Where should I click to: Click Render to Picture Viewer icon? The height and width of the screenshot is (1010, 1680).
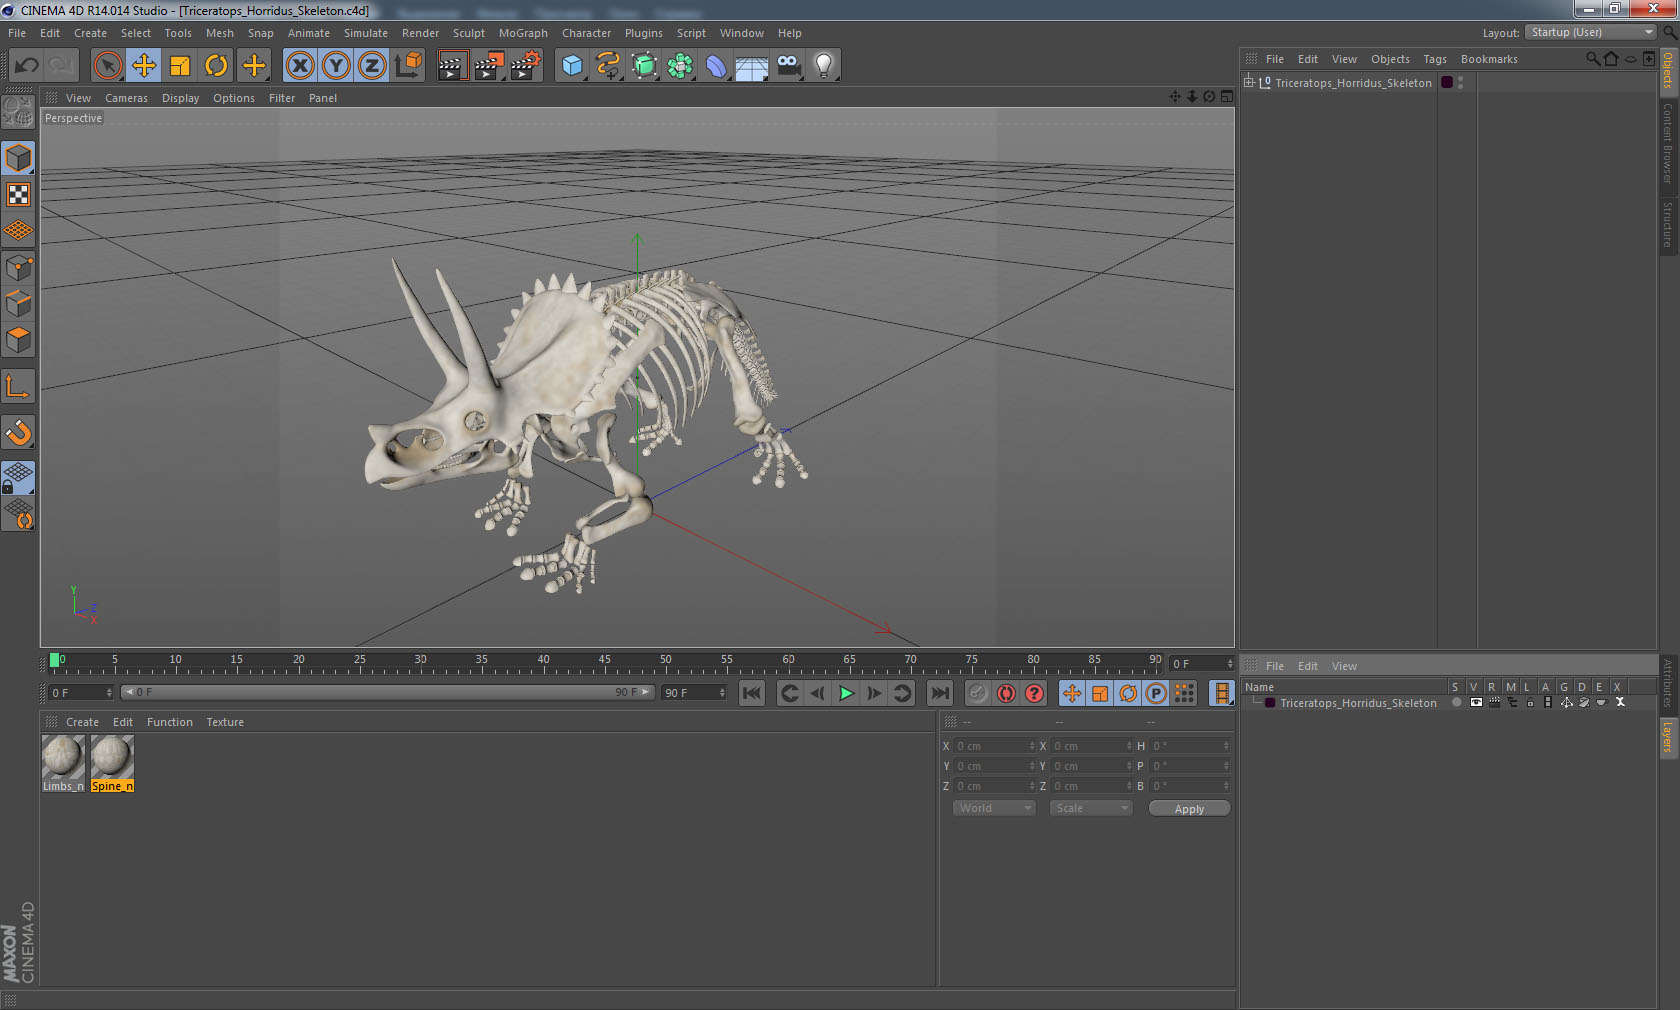click(x=489, y=66)
